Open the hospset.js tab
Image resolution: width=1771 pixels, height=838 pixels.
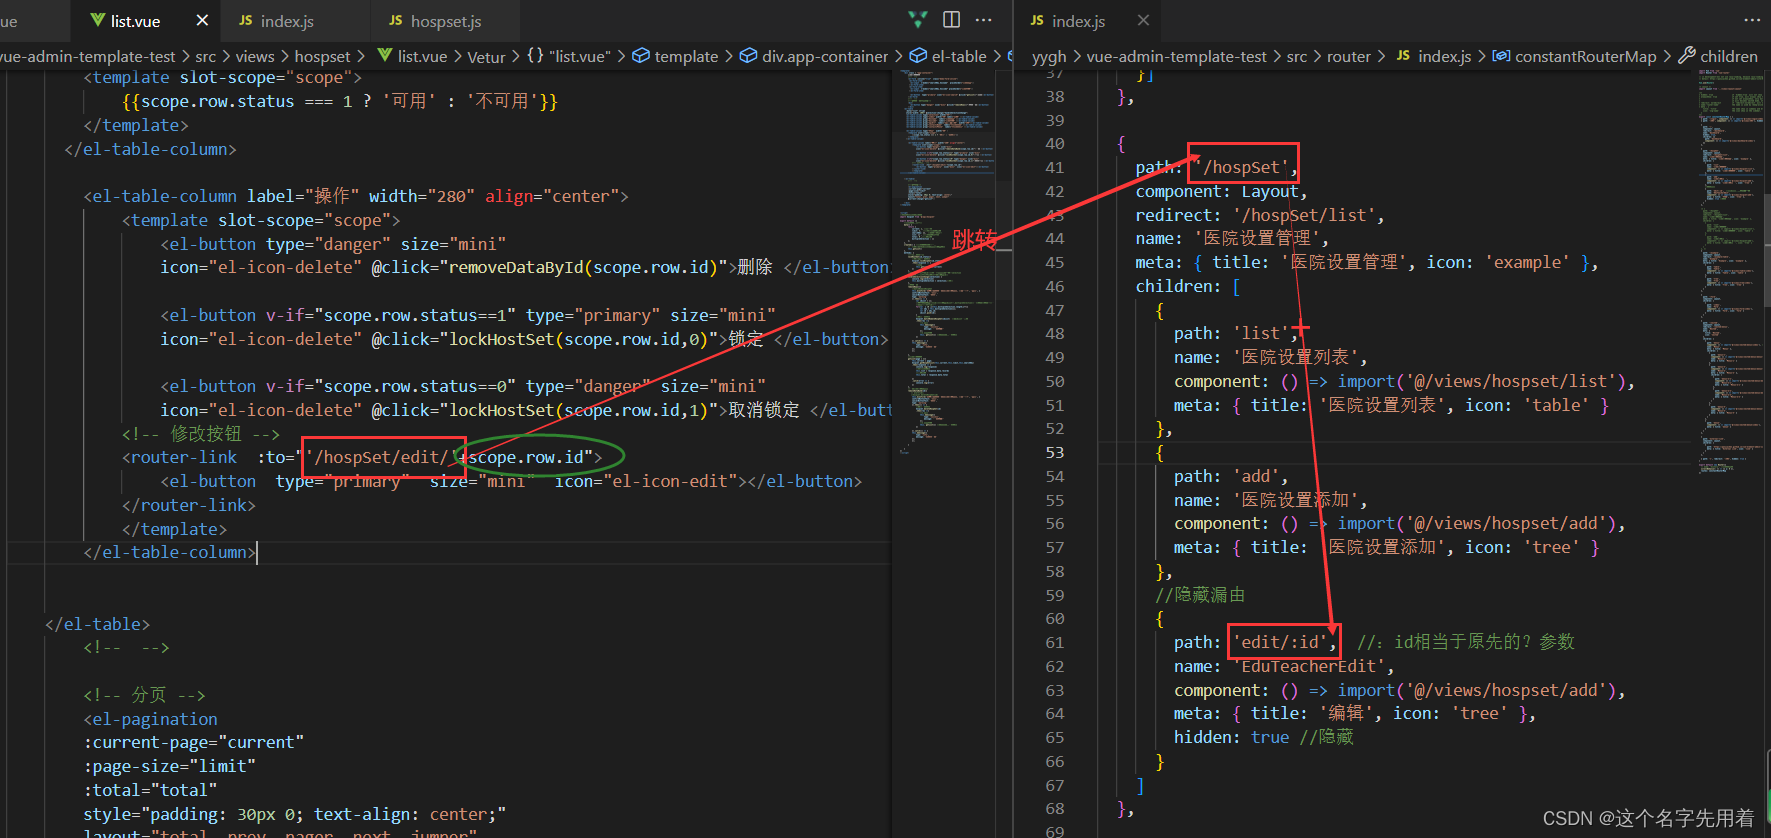445,20
